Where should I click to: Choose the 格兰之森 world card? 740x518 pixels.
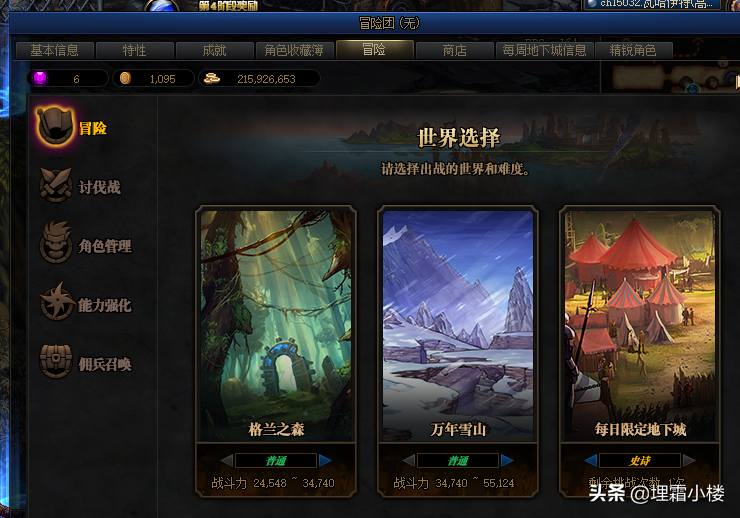(276, 326)
